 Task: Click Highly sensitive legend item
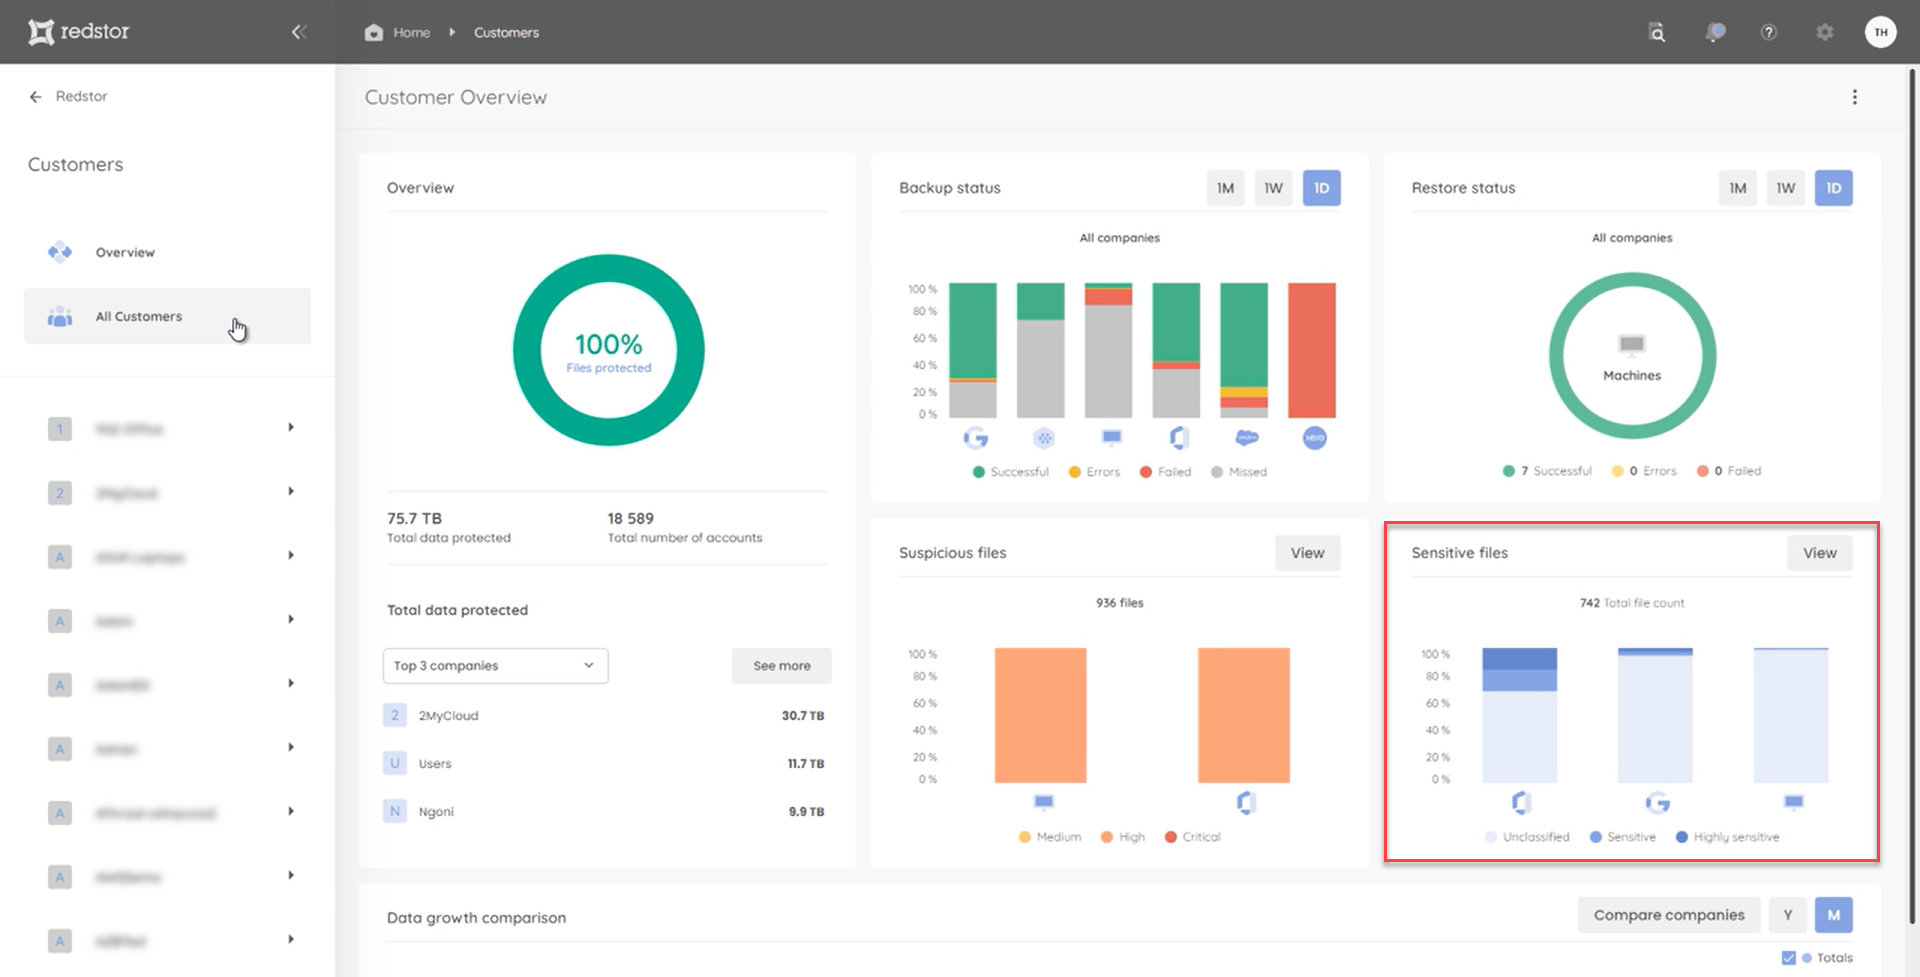pyautogui.click(x=1728, y=837)
